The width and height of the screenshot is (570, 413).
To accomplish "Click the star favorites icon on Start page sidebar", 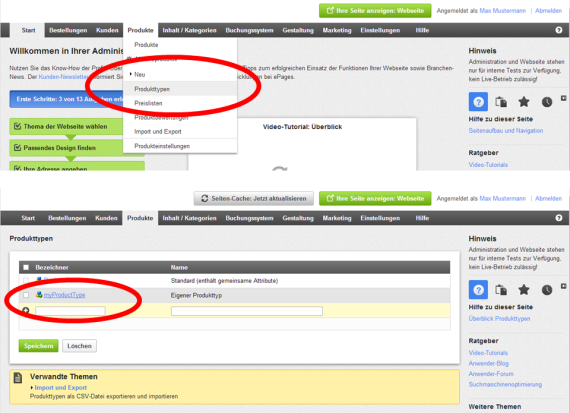I will [x=524, y=102].
